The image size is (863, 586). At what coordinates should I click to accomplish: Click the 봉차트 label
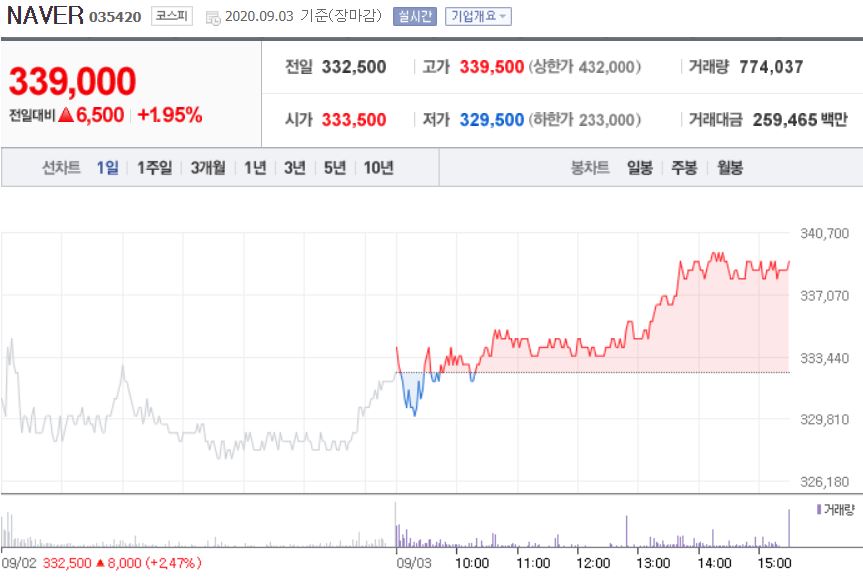pos(590,167)
